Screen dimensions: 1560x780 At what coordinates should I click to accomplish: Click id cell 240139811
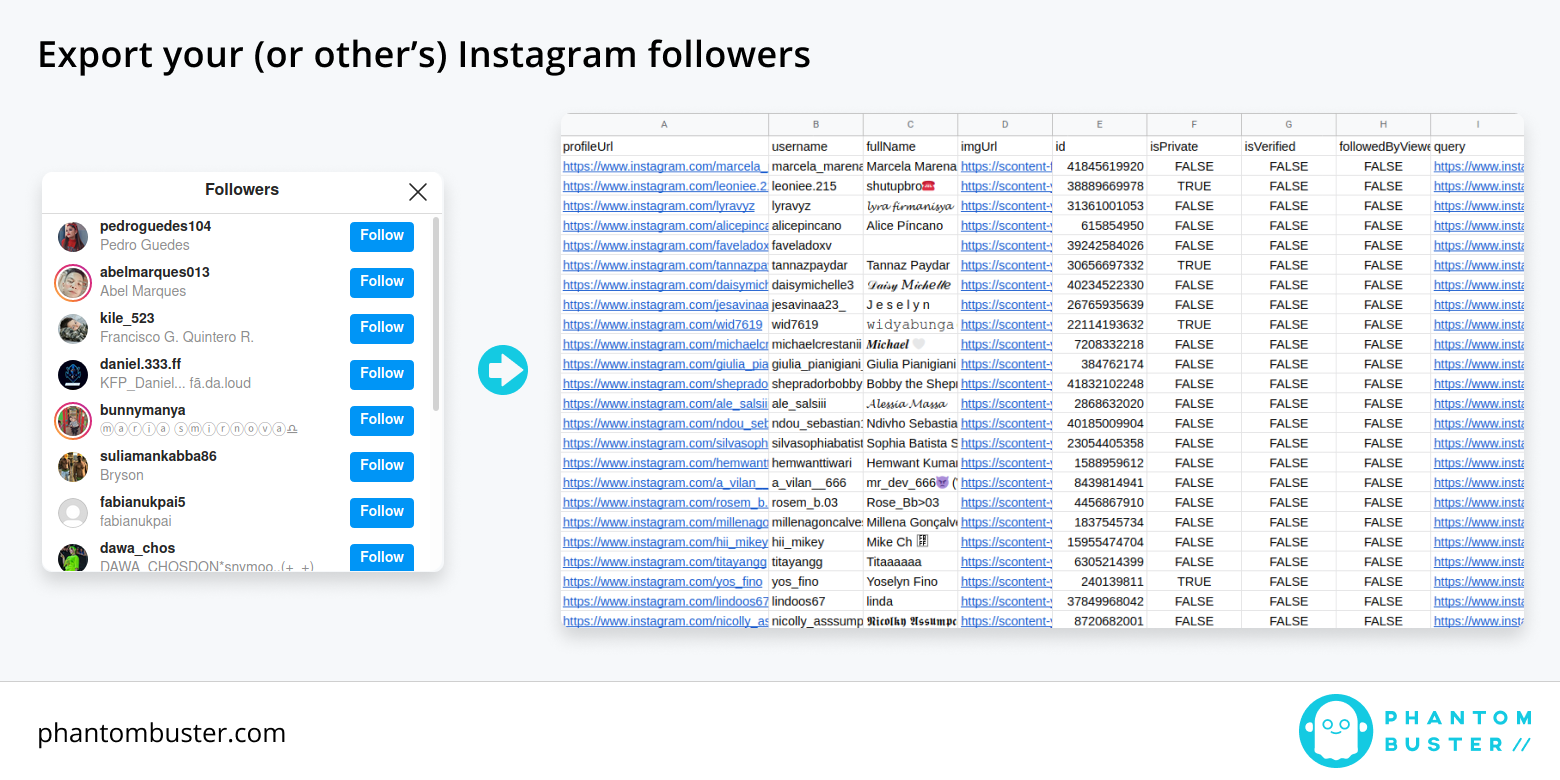pos(1099,581)
